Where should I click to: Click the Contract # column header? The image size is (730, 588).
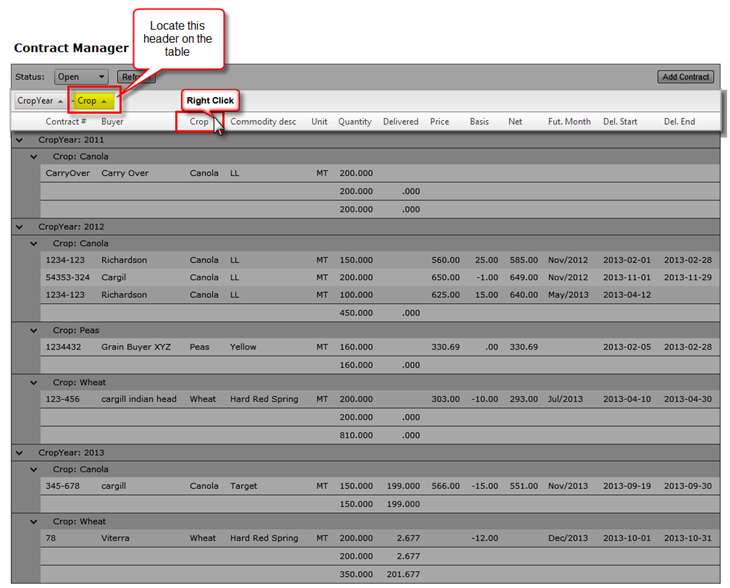pyautogui.click(x=66, y=122)
